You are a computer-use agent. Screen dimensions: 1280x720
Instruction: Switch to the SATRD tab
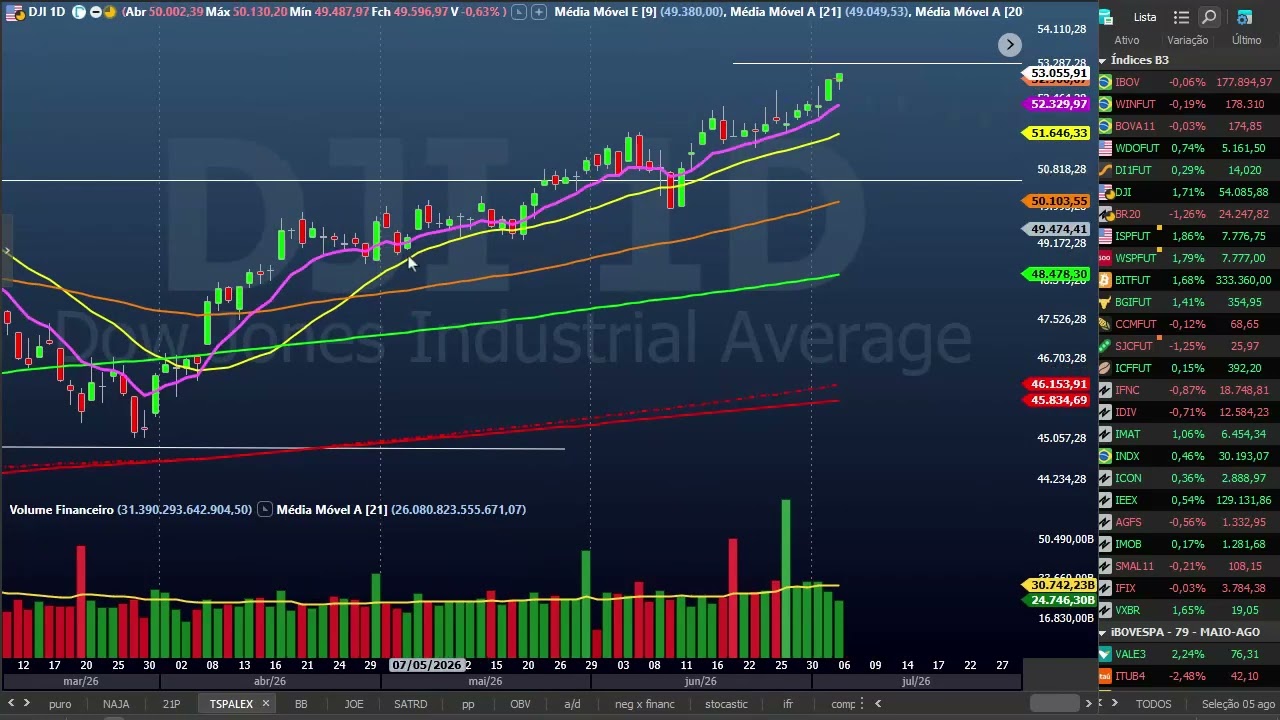(410, 704)
